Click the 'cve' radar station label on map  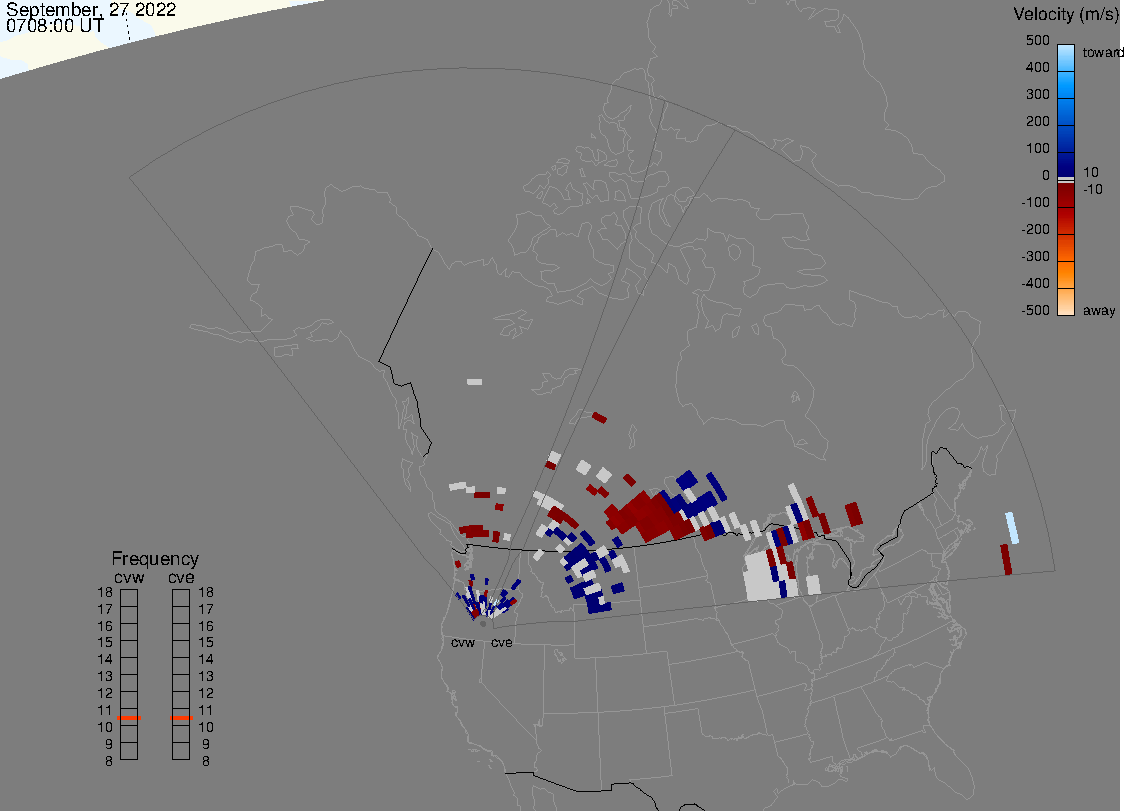[x=502, y=642]
